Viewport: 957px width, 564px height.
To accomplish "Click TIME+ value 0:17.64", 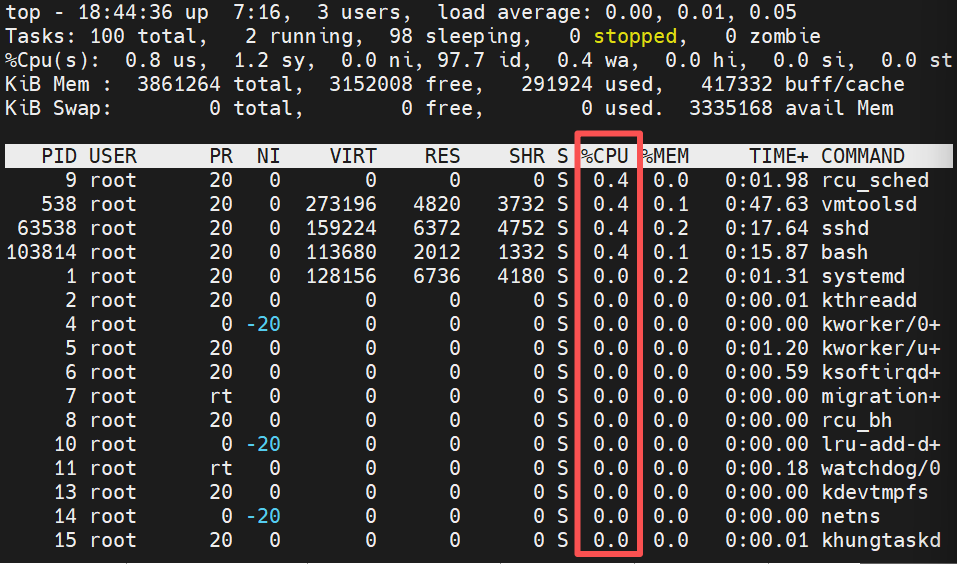I will [767, 228].
